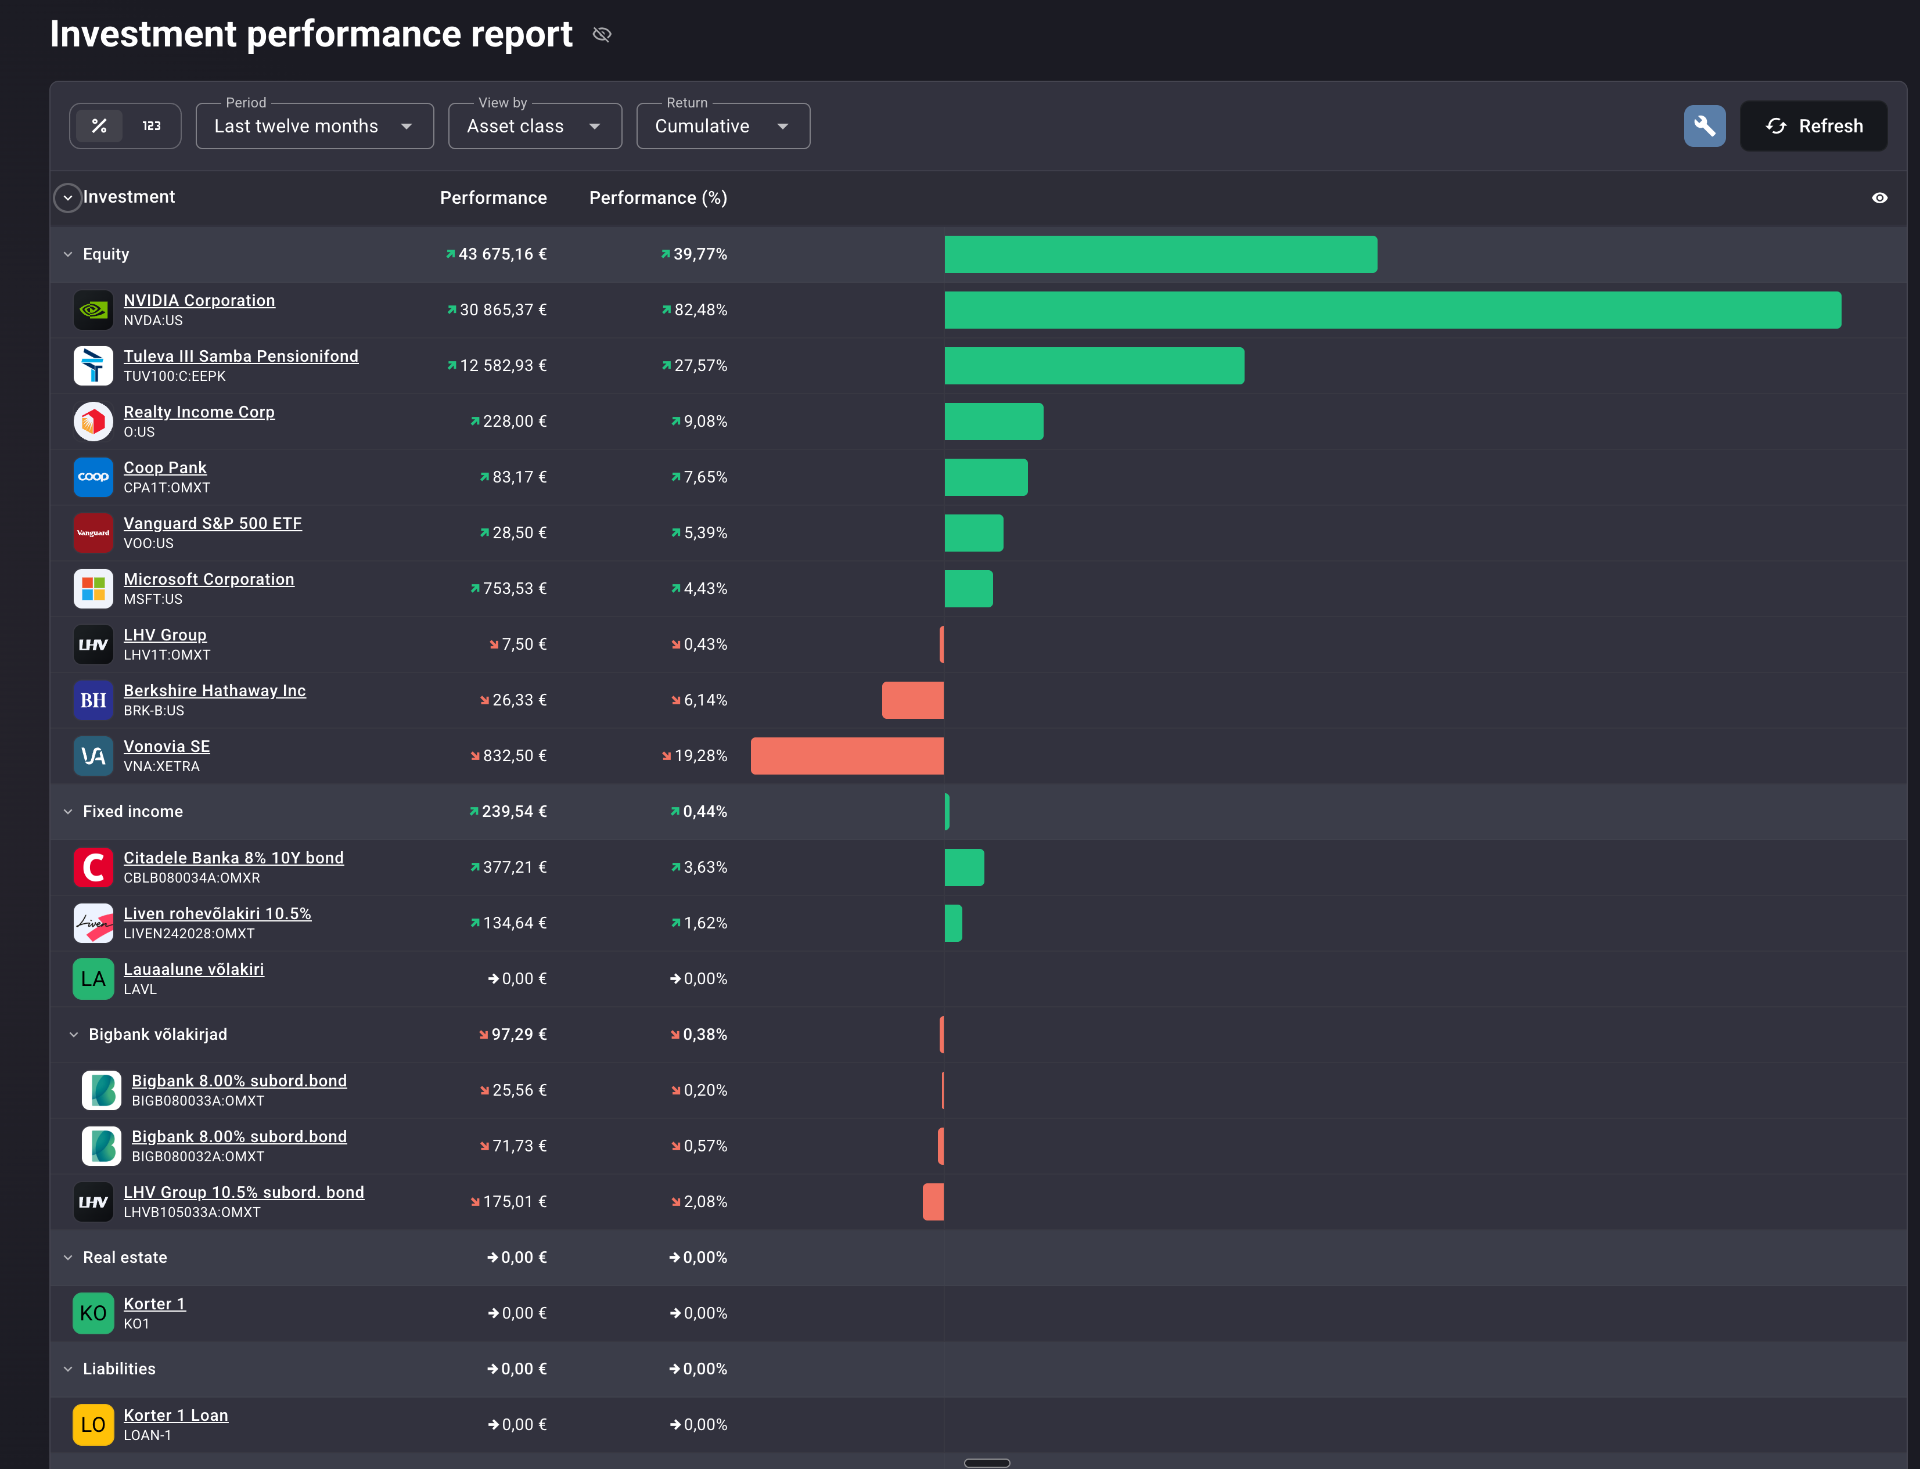
Task: Click the Bigbank BIGB080033A logo icon
Action: (101, 1090)
